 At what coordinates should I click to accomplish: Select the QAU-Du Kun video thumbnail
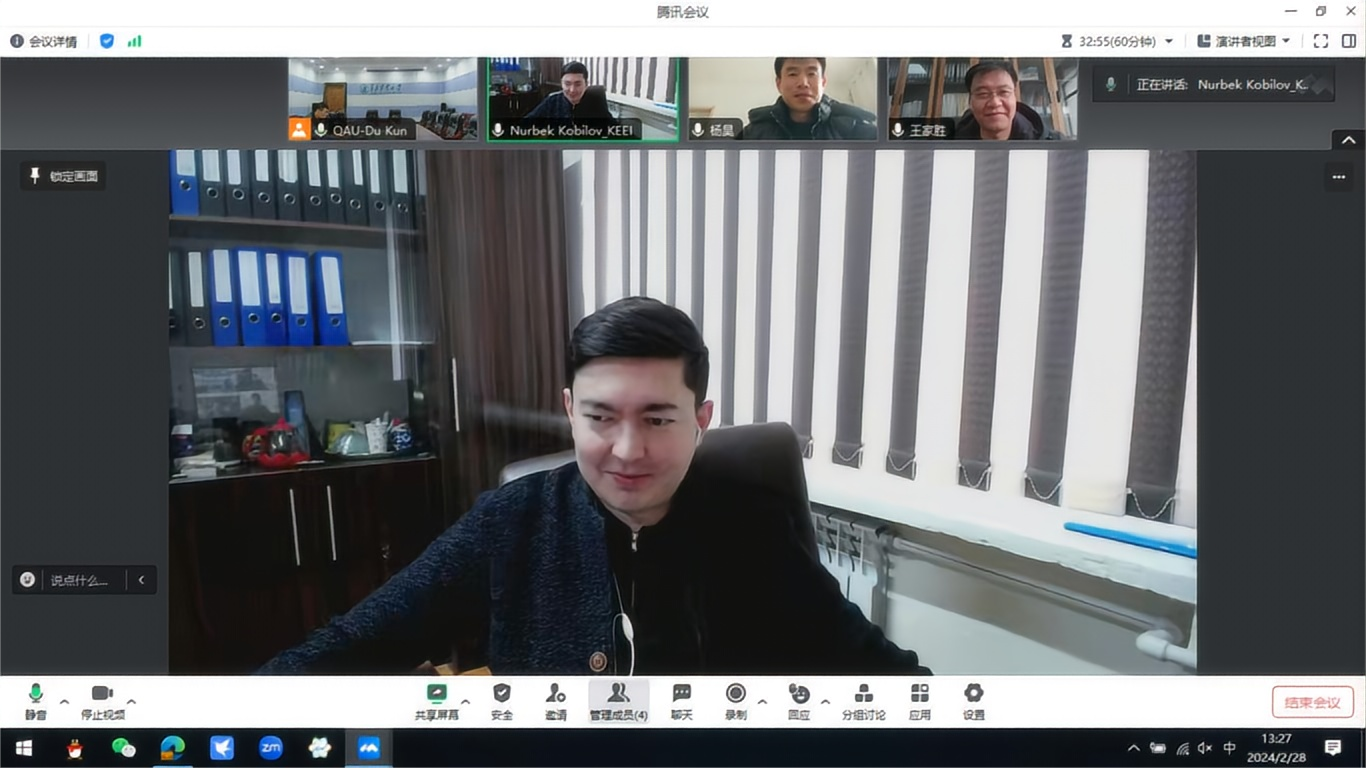click(x=382, y=98)
